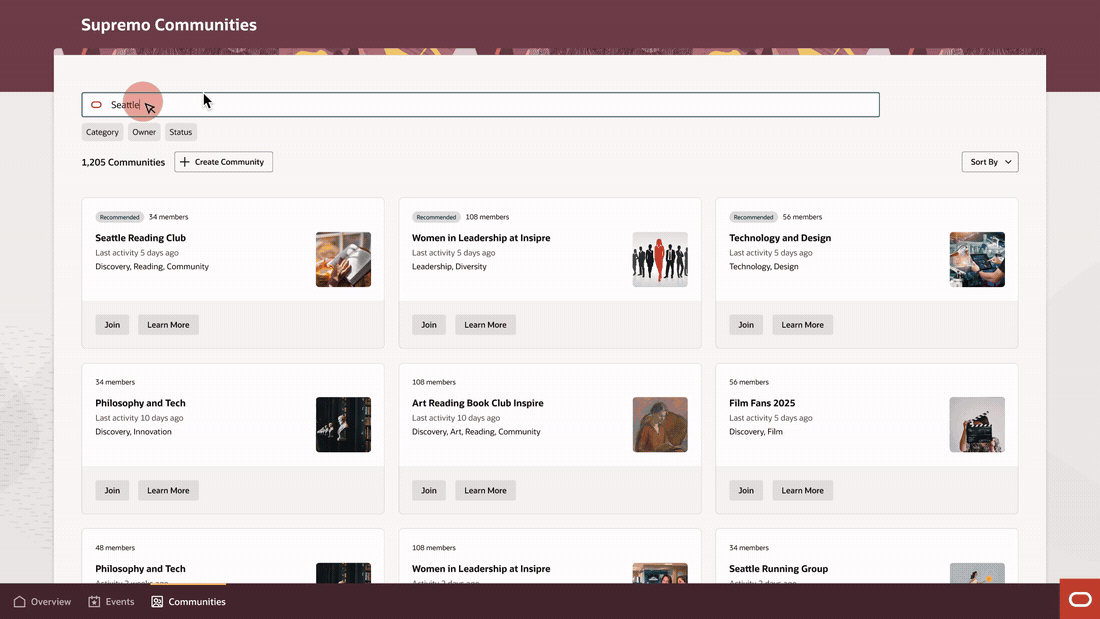Open Women in Leadership silhouettes thumbnail
Viewport: 1100px width, 619px height.
[660, 260]
